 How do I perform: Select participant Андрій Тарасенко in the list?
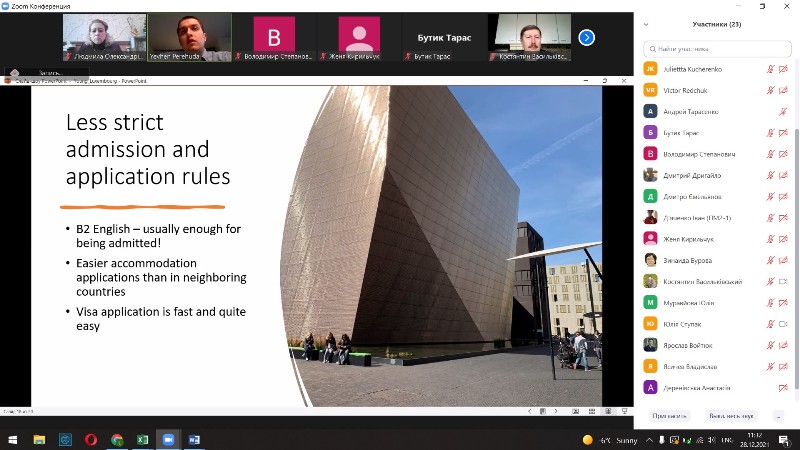pyautogui.click(x=690, y=111)
